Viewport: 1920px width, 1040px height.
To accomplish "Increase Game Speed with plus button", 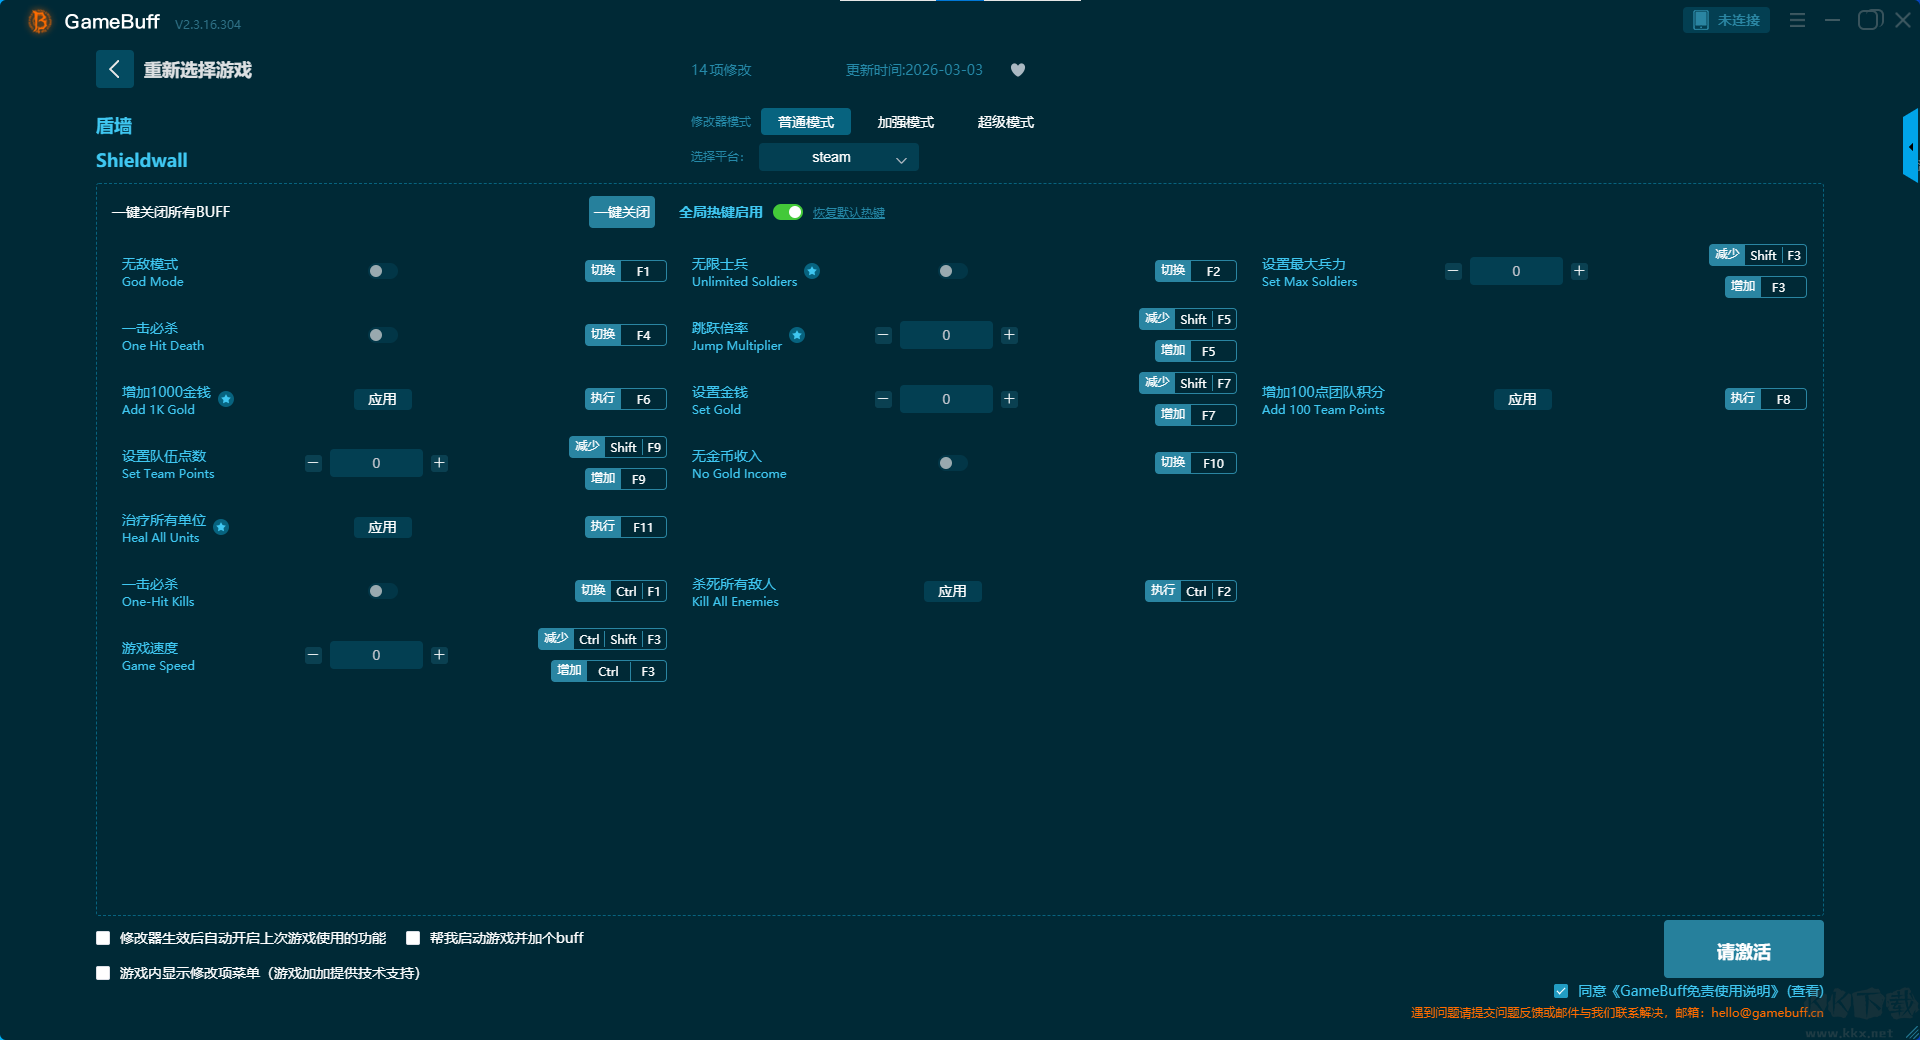I will click(439, 655).
